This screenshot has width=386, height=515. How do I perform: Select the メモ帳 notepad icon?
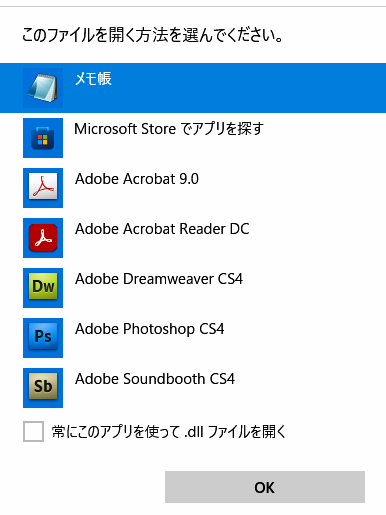pyautogui.click(x=43, y=88)
